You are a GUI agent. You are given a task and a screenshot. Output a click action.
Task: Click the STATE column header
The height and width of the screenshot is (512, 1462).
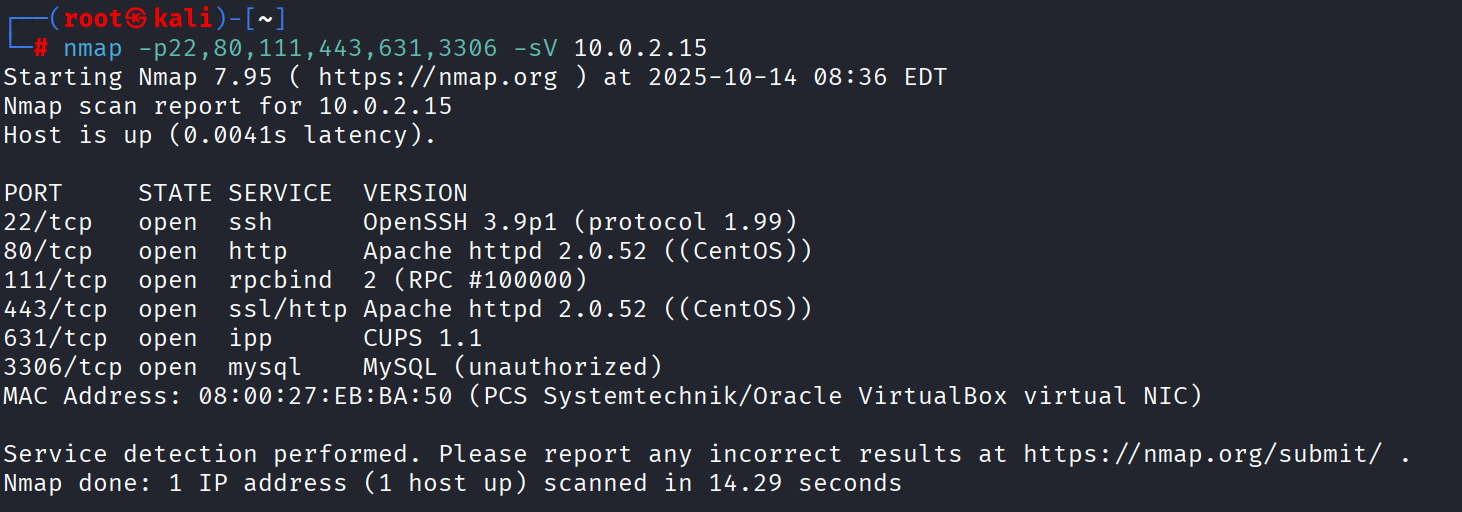point(175,192)
